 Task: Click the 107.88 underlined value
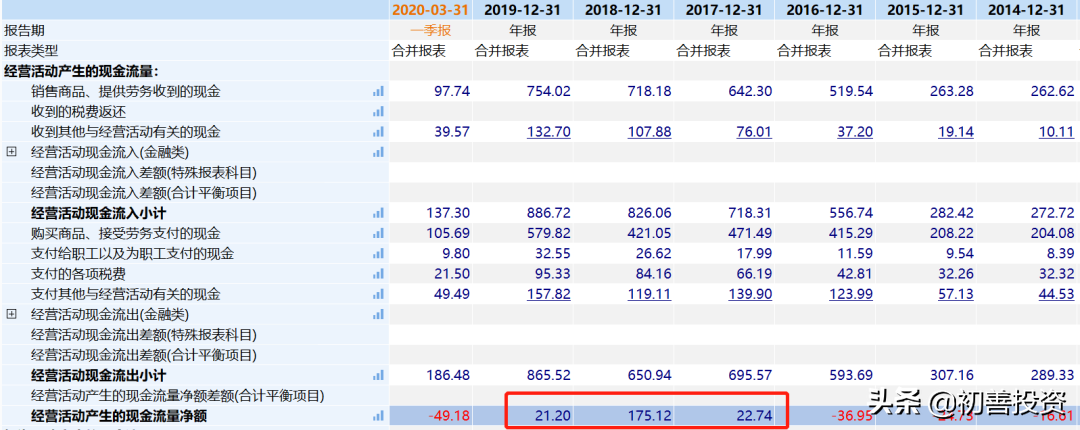(650, 132)
